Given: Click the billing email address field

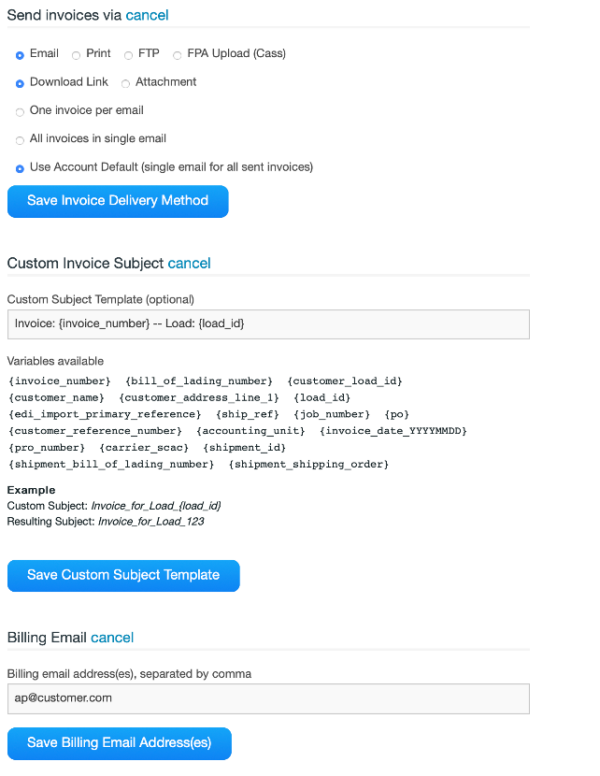Looking at the screenshot, I should tap(268, 698).
